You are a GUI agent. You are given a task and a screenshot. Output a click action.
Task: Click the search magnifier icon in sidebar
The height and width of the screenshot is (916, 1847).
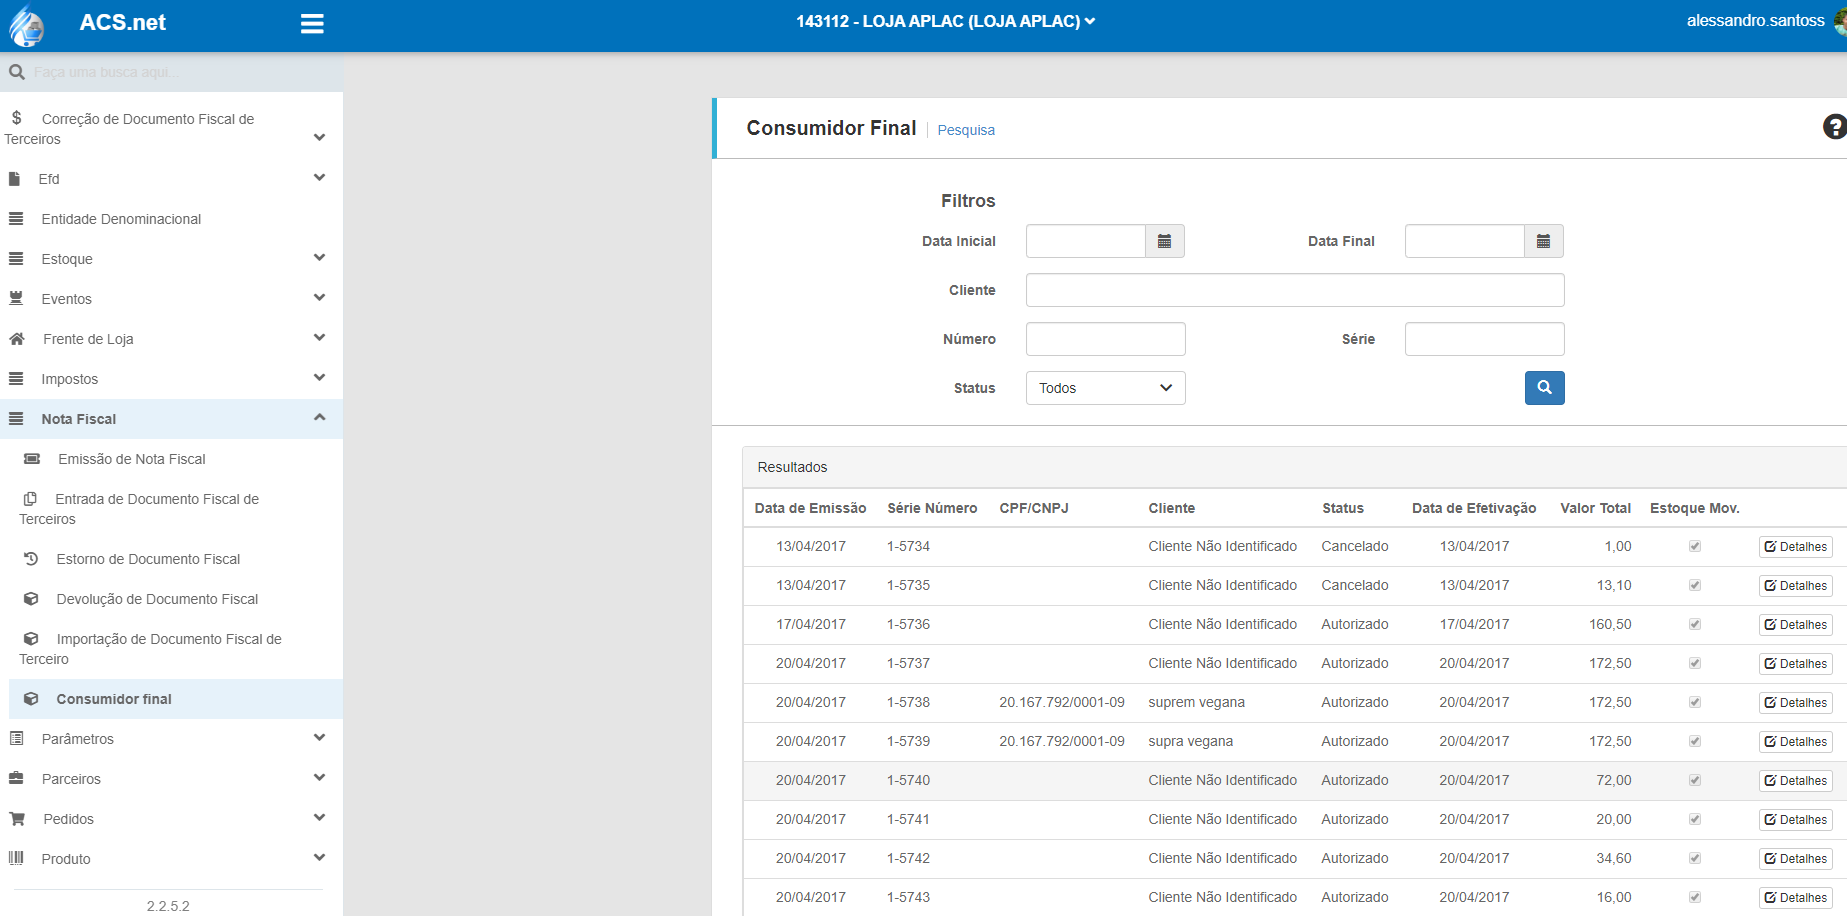17,72
